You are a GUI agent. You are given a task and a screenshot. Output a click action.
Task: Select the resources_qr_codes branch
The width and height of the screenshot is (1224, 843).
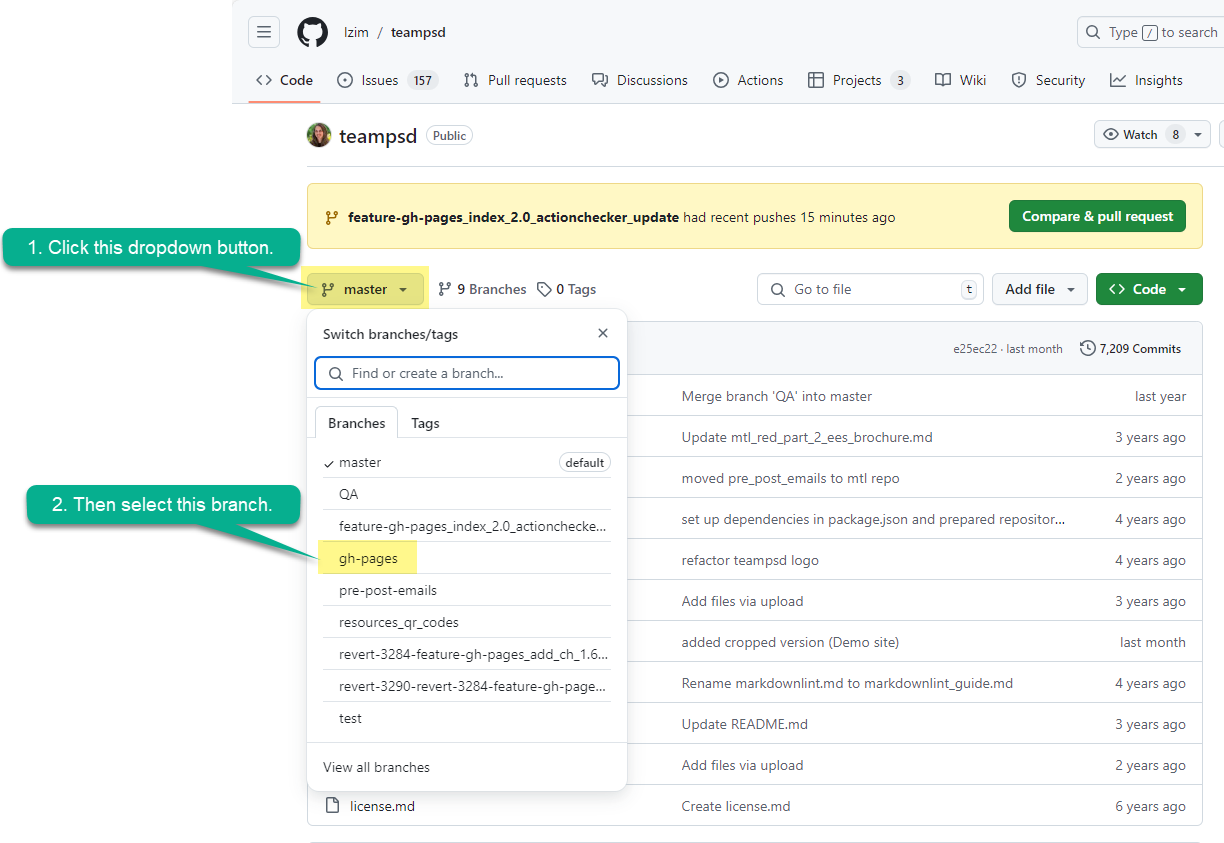click(x=467, y=622)
